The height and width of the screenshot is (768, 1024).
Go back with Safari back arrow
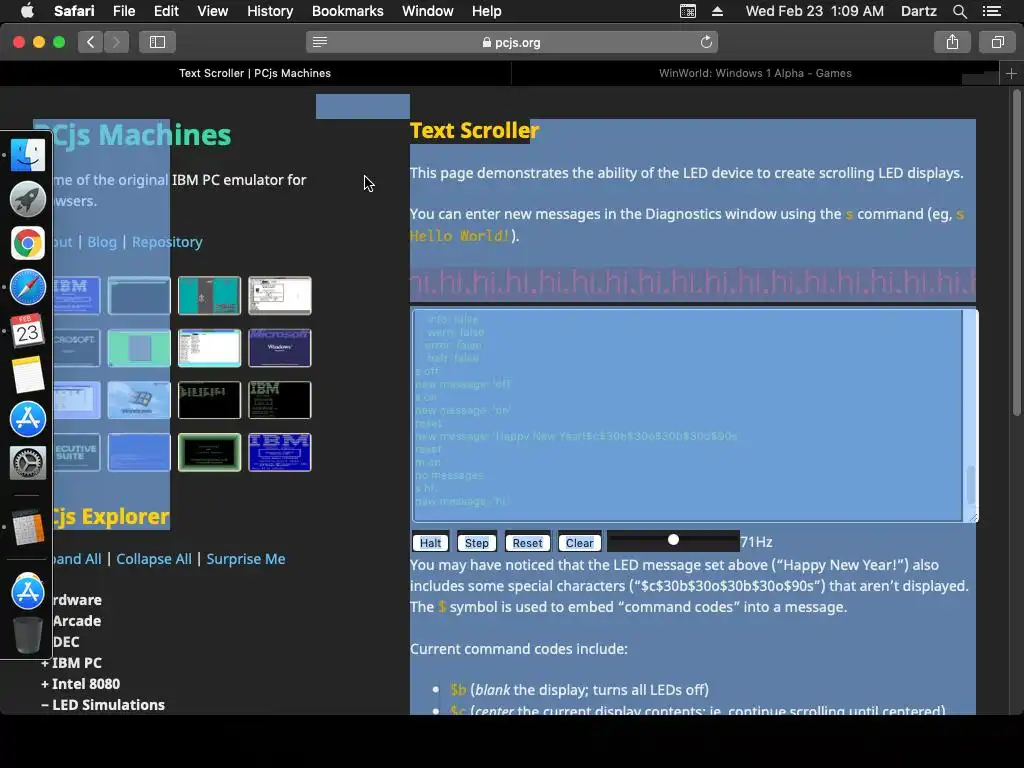91,42
